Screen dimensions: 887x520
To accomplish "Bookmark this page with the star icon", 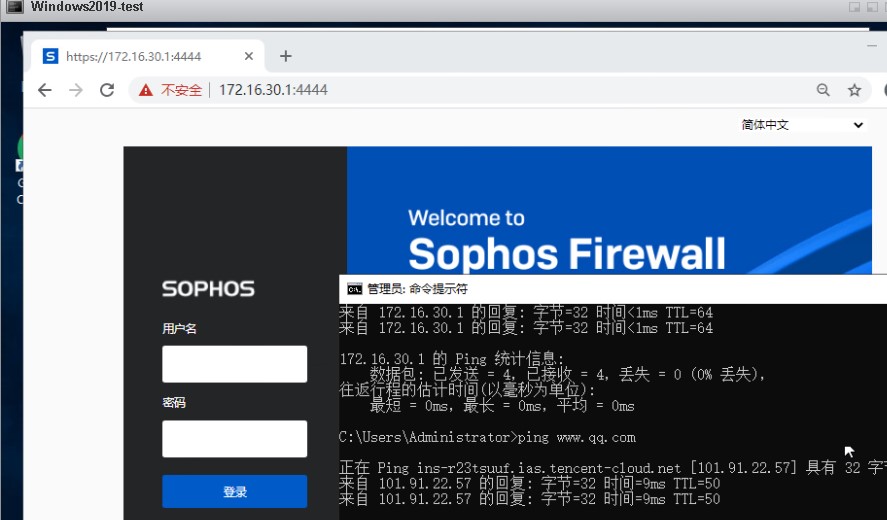I will point(854,90).
